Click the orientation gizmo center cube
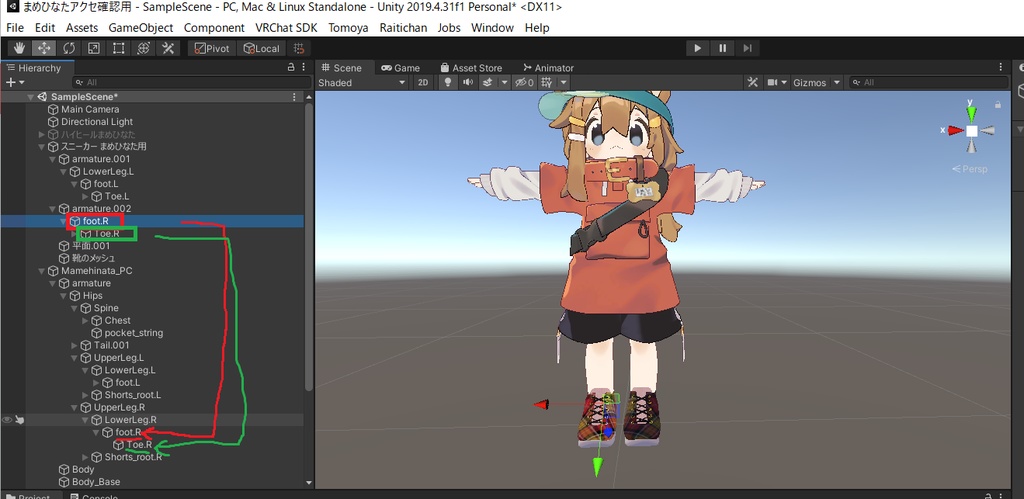This screenshot has width=1024, height=499. click(972, 131)
